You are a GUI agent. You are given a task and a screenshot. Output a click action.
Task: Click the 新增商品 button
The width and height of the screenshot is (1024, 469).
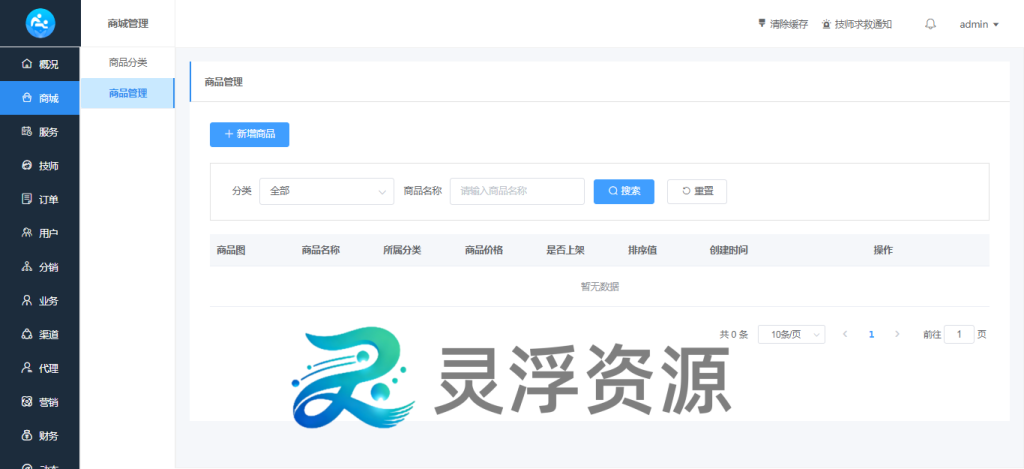pyautogui.click(x=249, y=135)
